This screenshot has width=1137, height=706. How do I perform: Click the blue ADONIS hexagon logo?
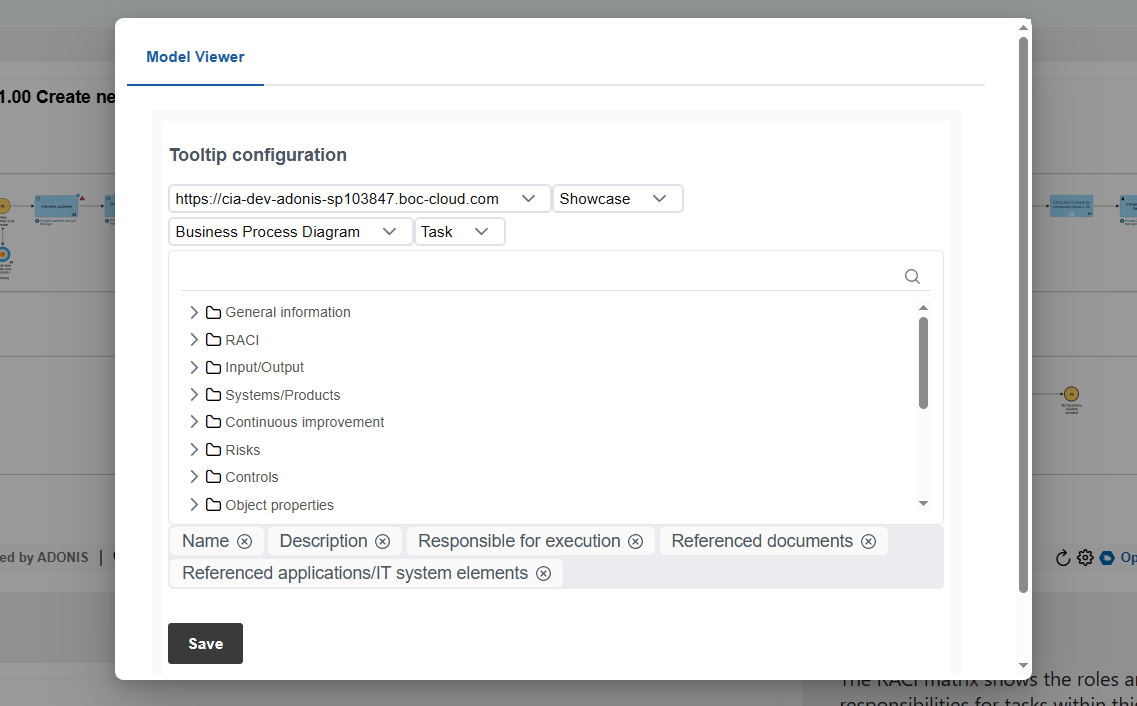(x=1107, y=557)
